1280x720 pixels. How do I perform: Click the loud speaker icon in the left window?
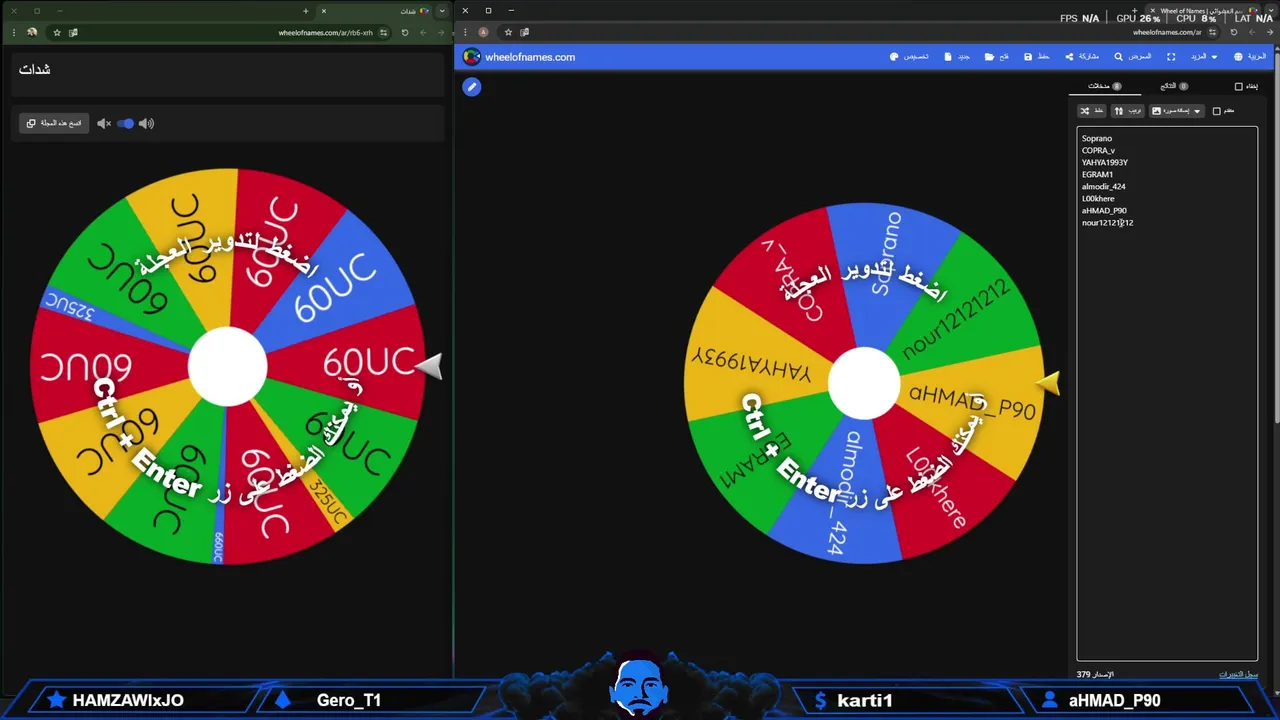(x=147, y=124)
